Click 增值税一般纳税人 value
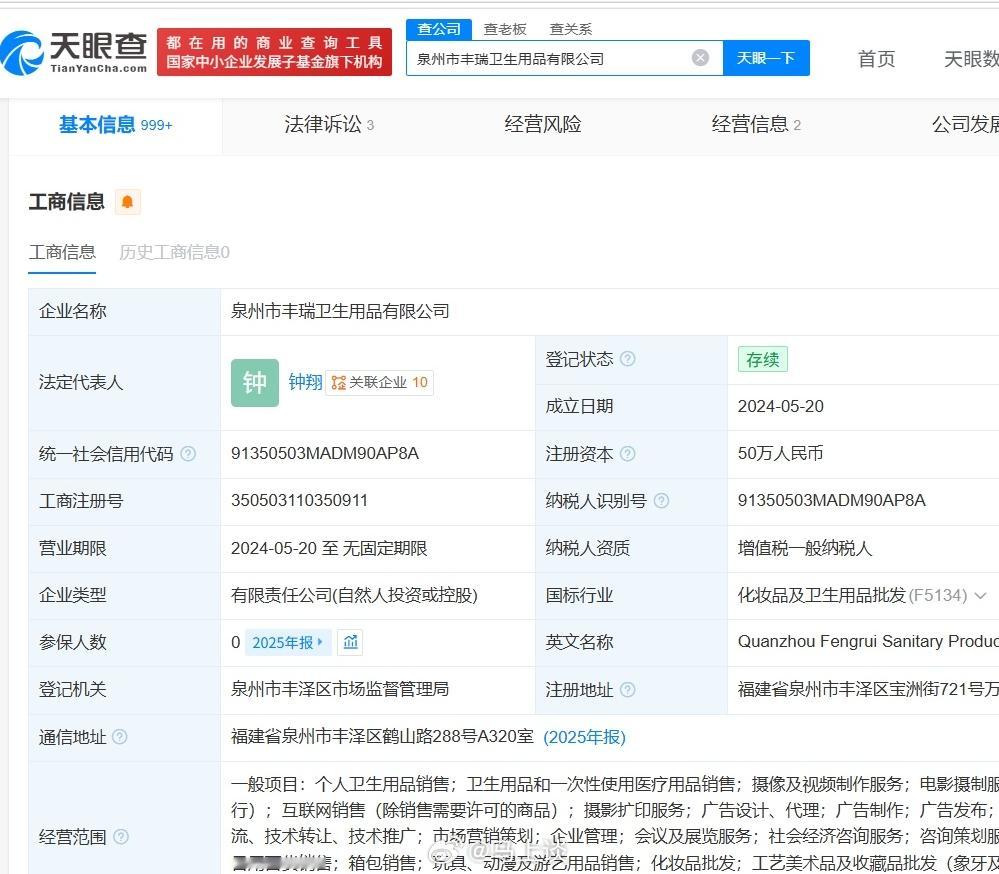 point(805,548)
